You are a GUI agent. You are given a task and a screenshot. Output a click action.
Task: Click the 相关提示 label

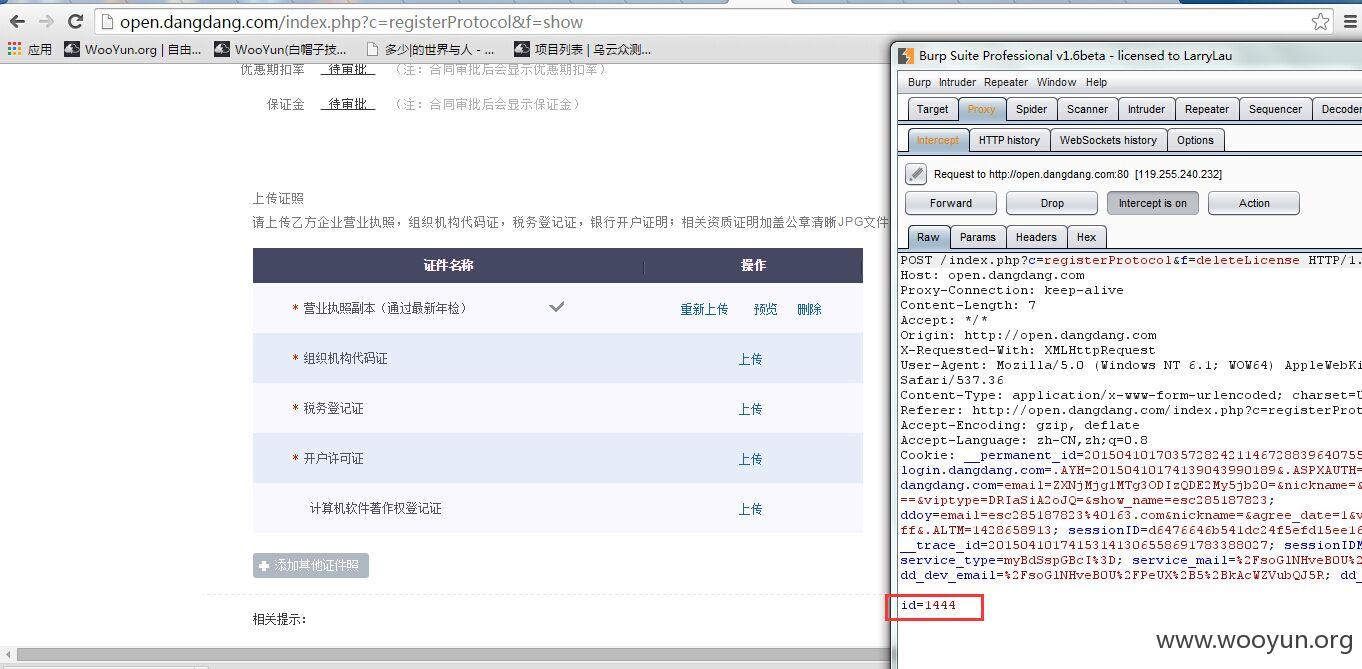click(279, 620)
